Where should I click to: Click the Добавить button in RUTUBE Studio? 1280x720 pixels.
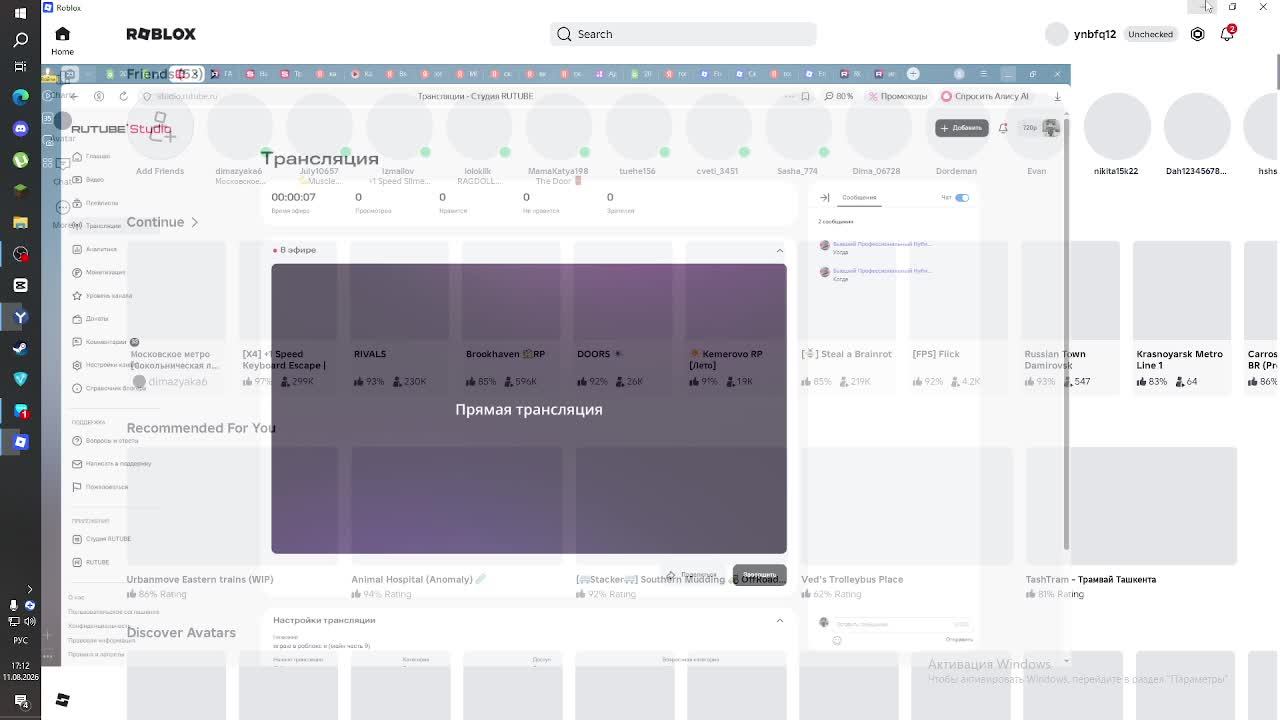coord(962,128)
